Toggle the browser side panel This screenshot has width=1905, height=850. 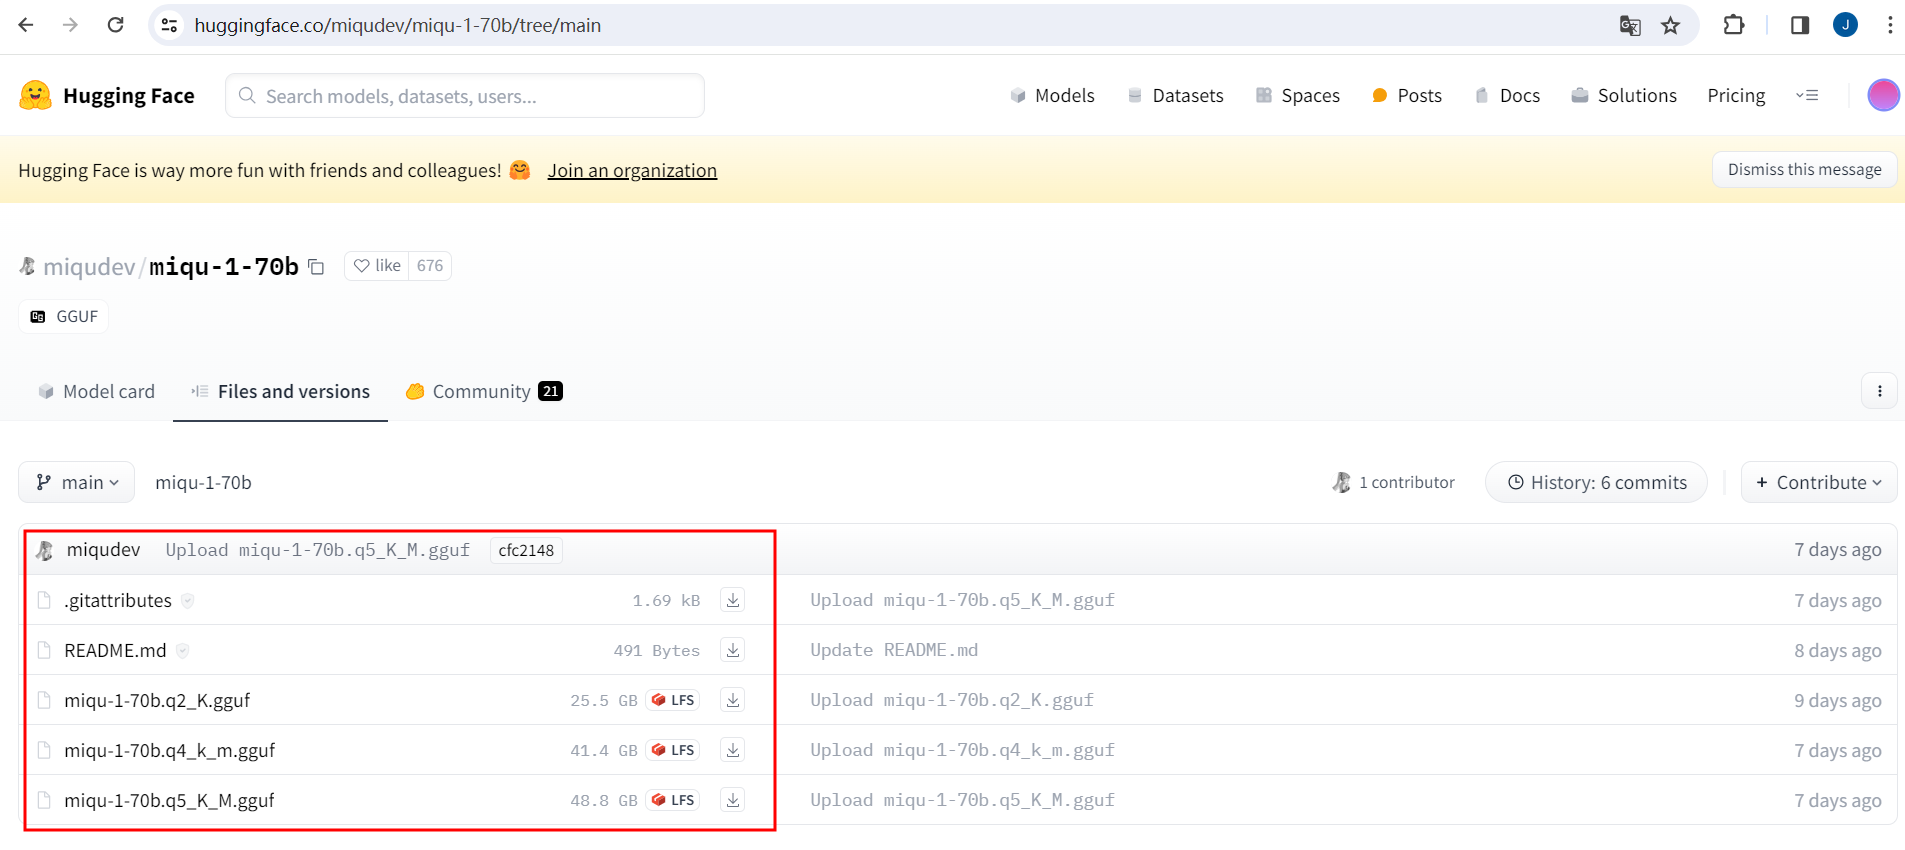click(x=1800, y=25)
